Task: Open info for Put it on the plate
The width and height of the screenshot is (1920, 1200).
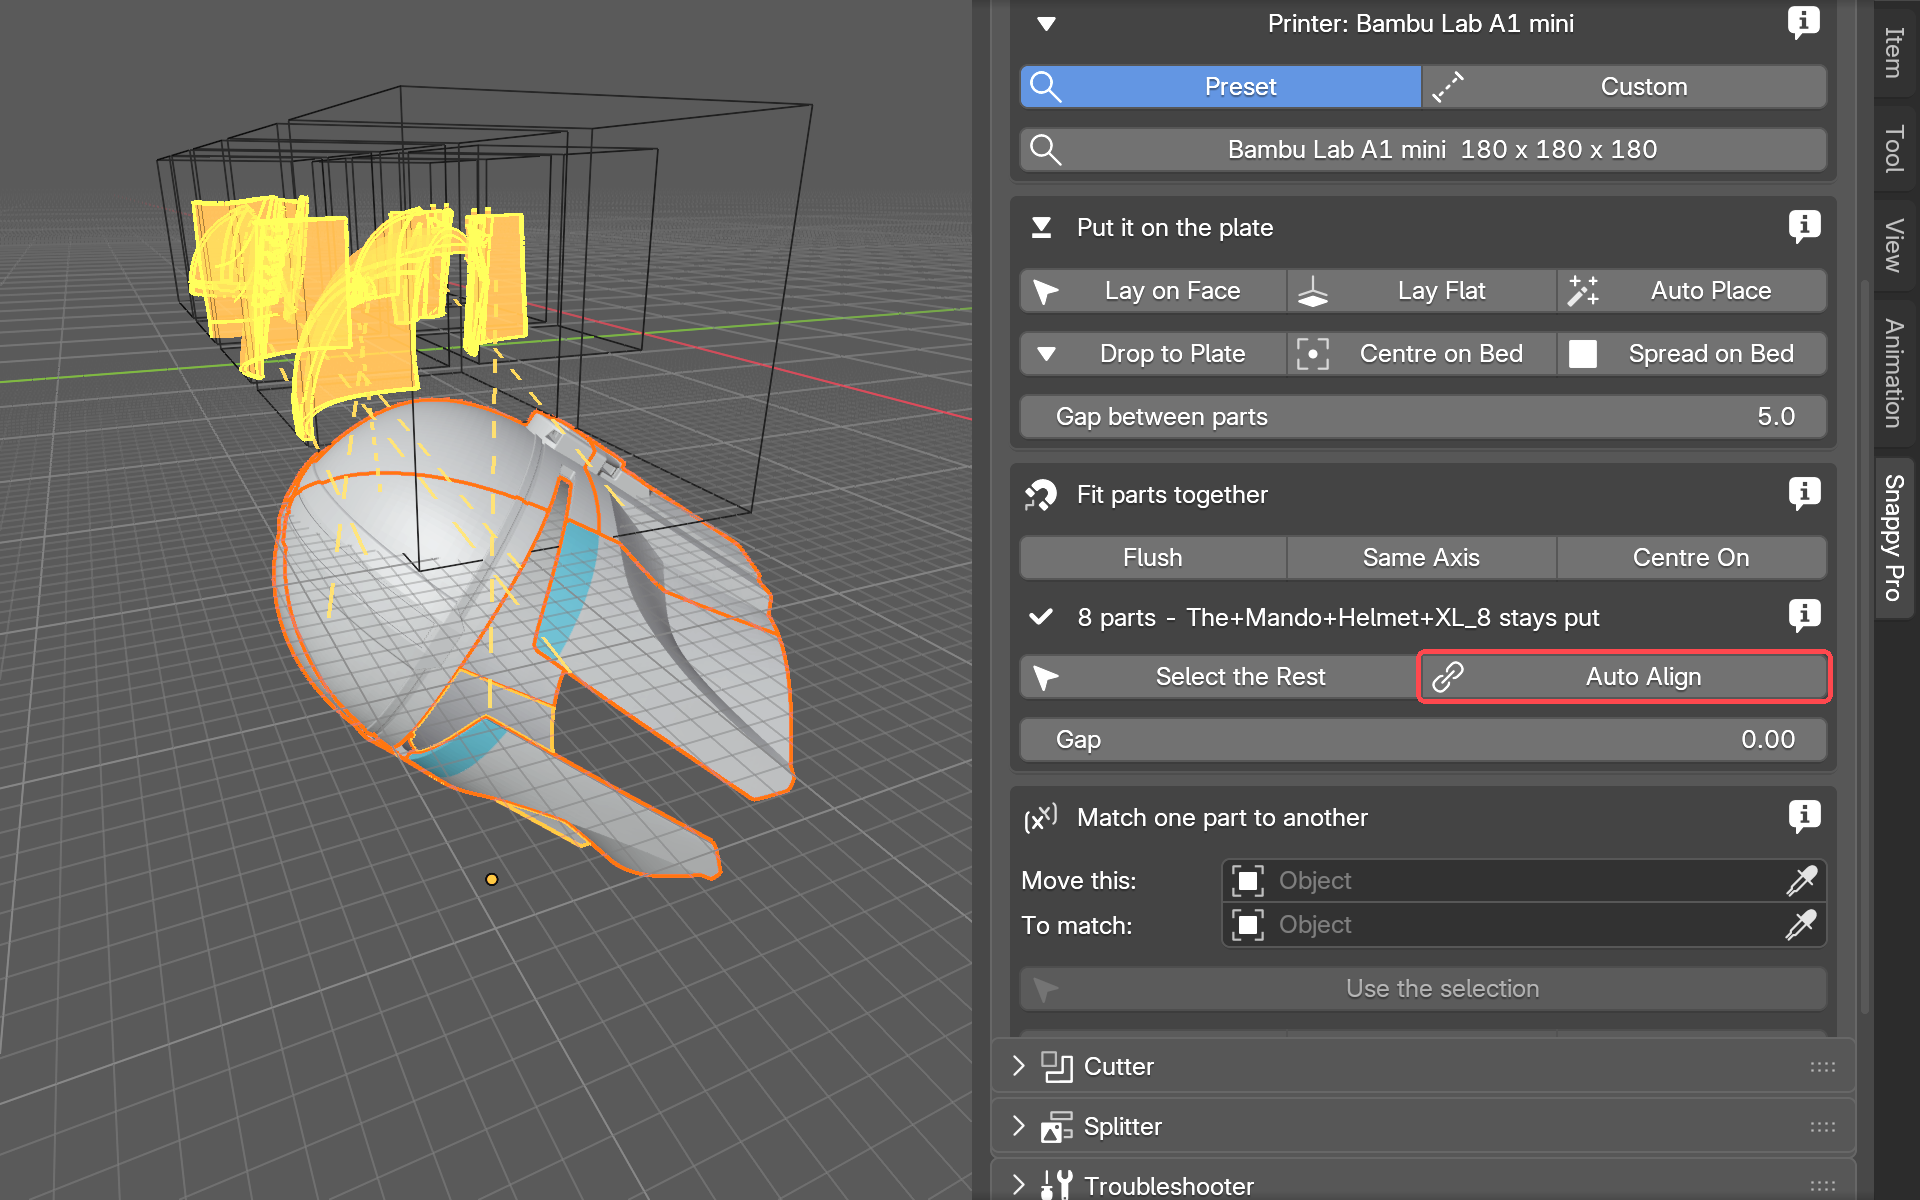Action: point(1803,227)
